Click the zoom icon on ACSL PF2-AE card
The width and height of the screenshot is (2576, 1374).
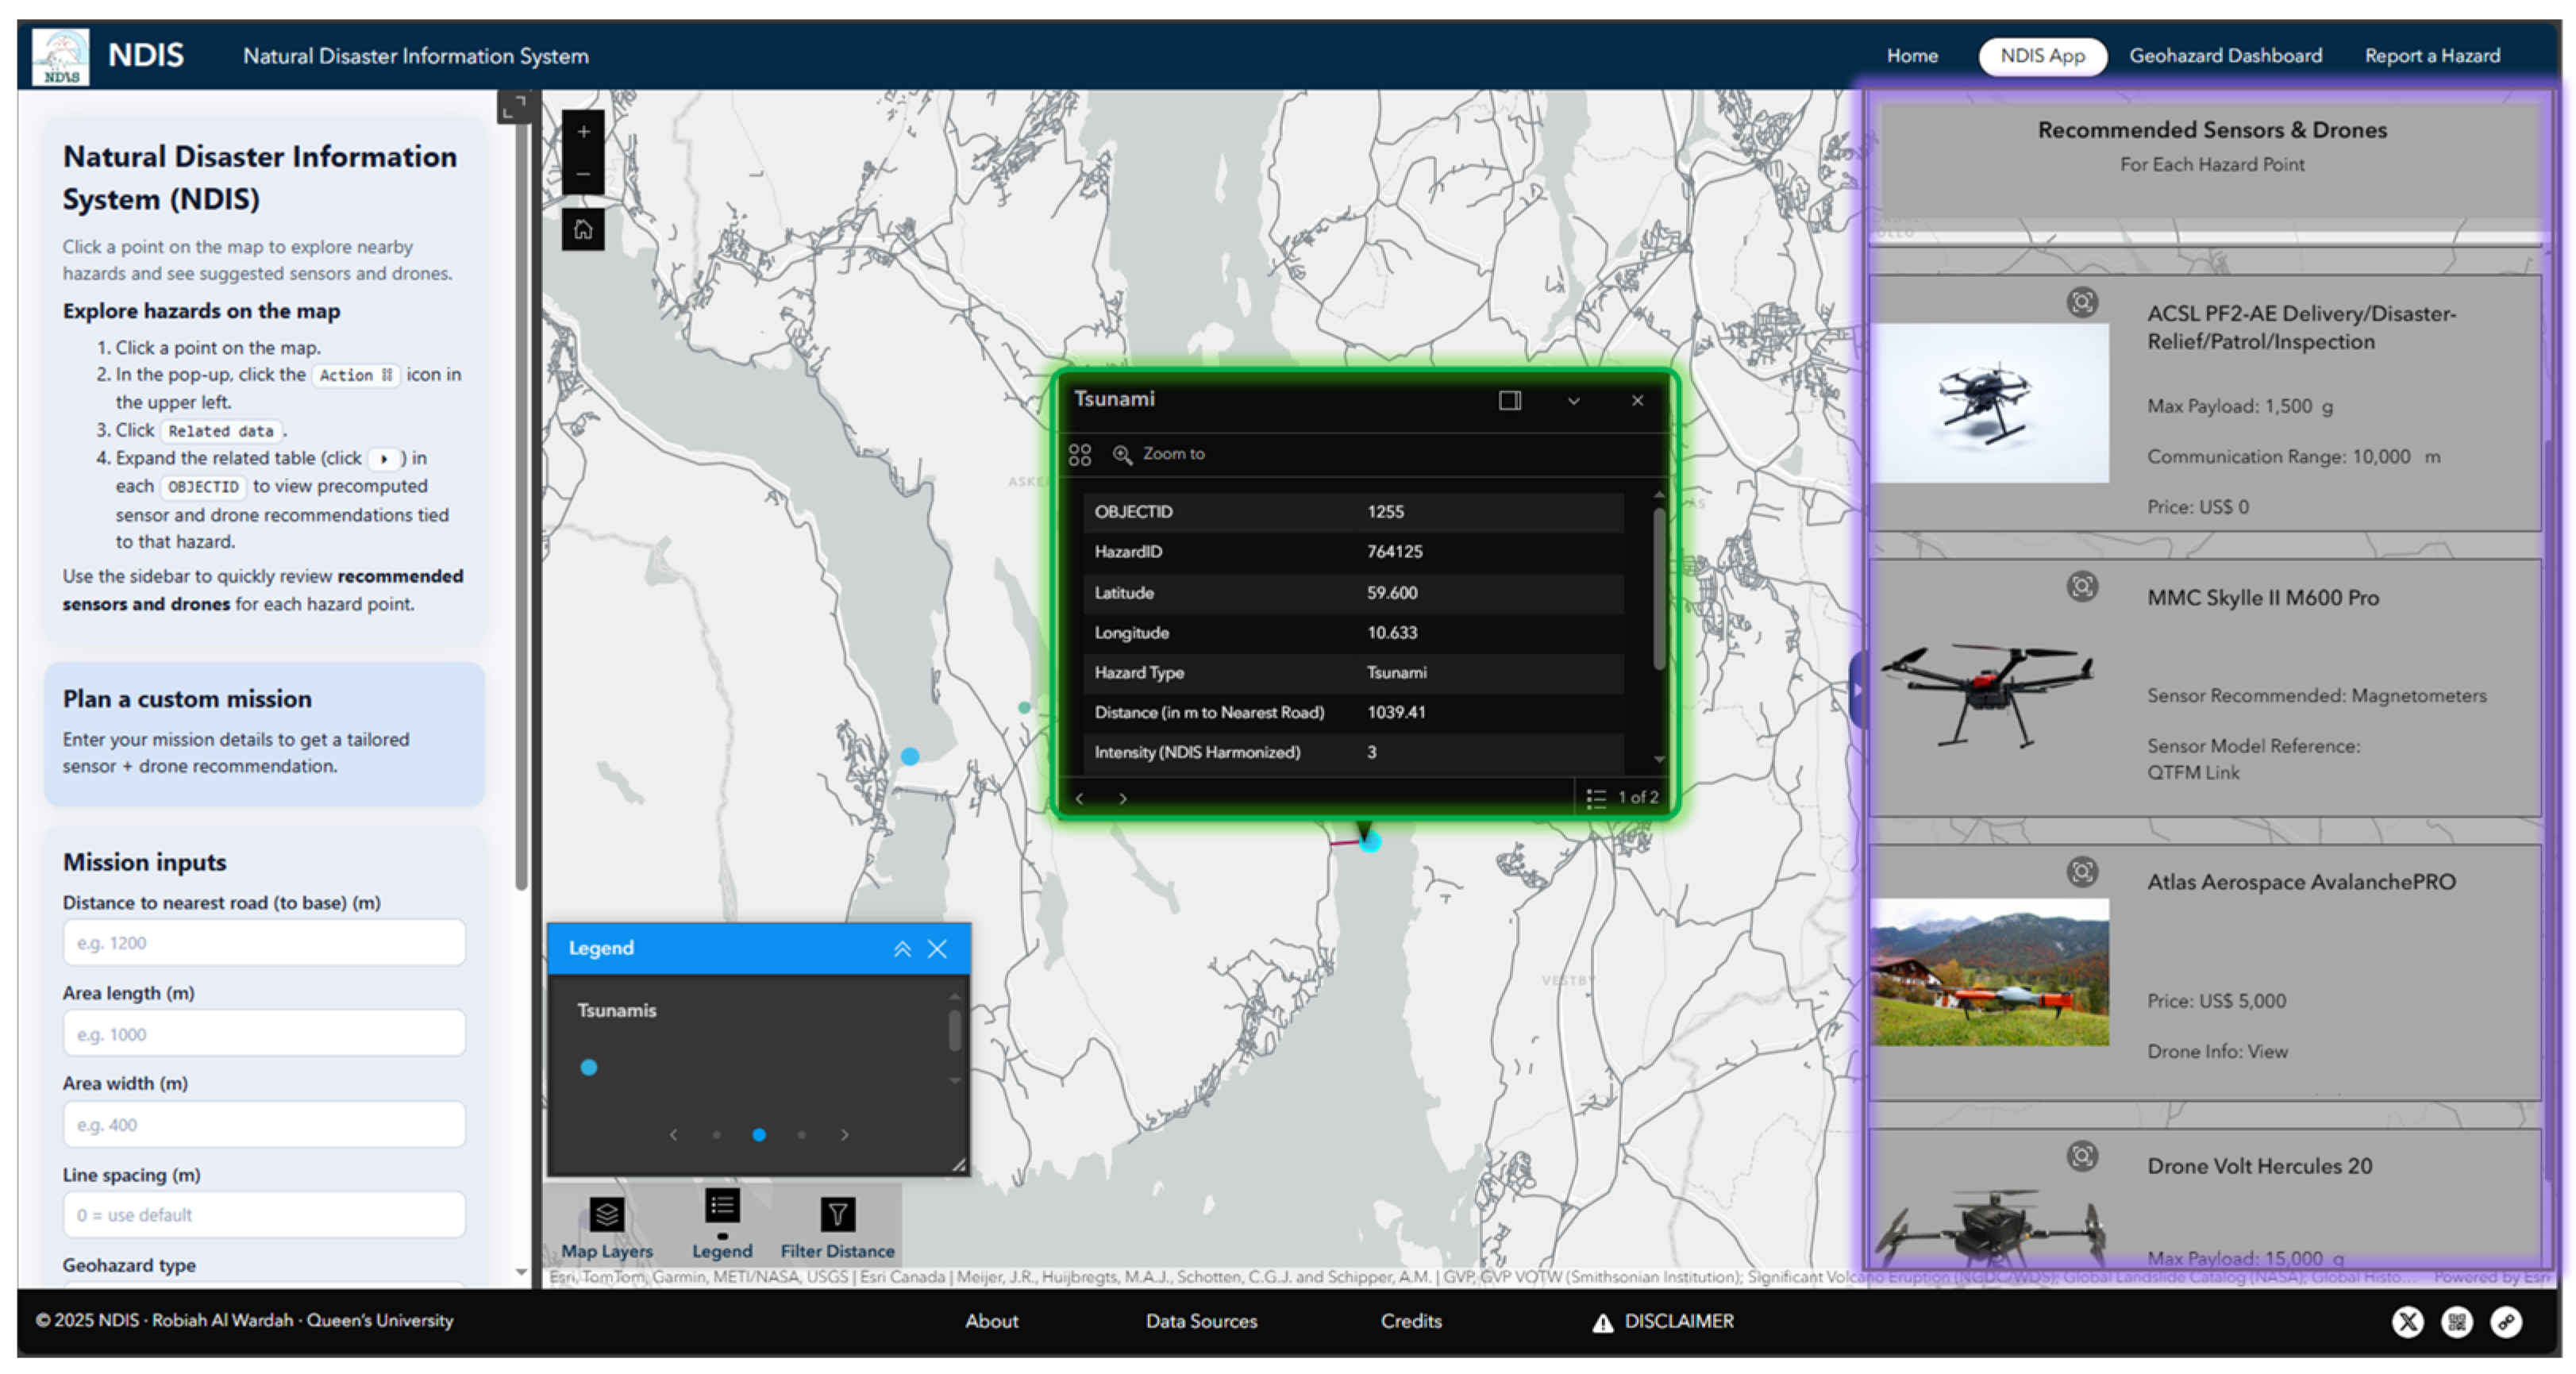(x=2082, y=302)
